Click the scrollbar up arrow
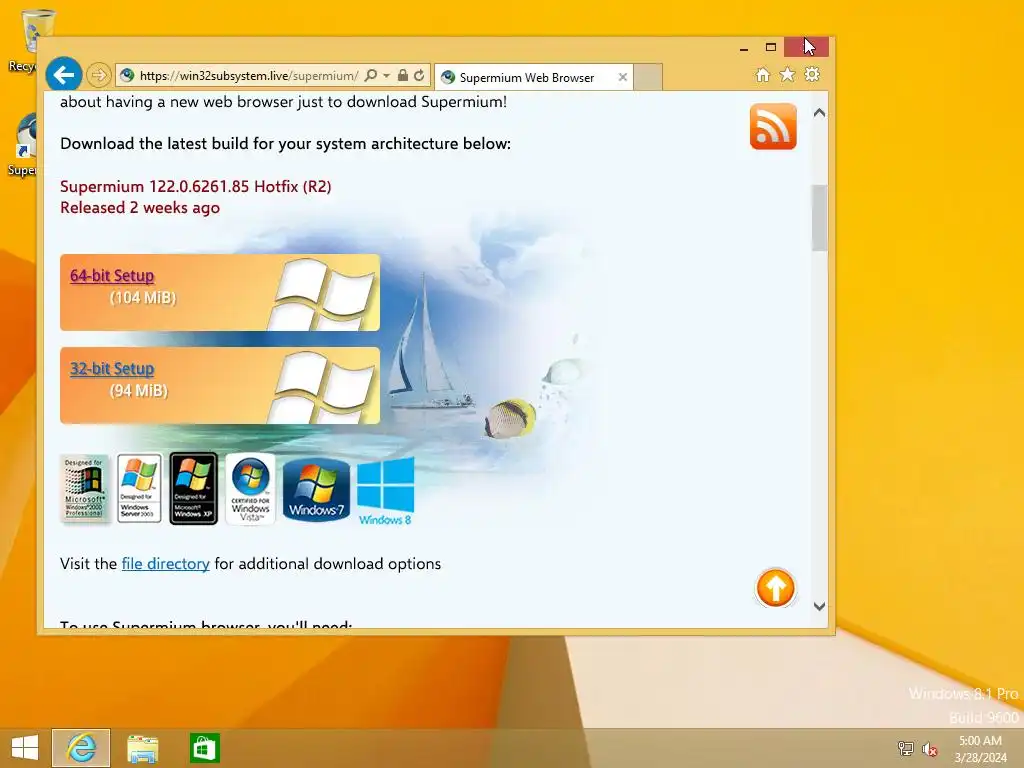Image resolution: width=1024 pixels, height=768 pixels. point(820,113)
